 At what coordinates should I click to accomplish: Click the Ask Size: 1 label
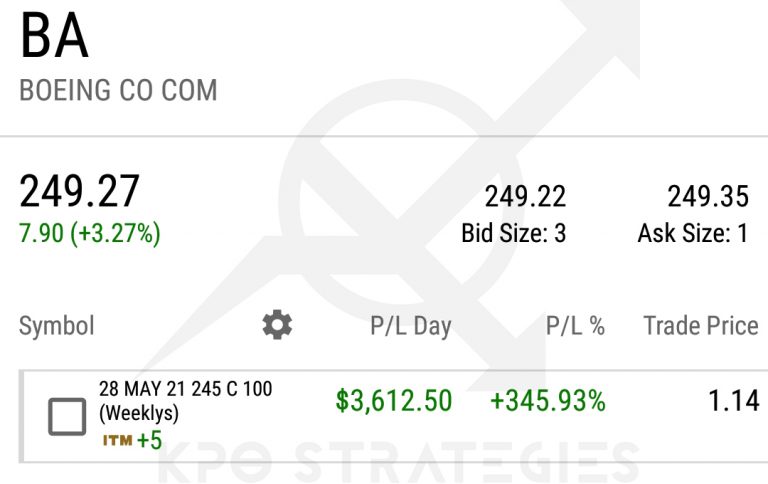[x=693, y=233]
